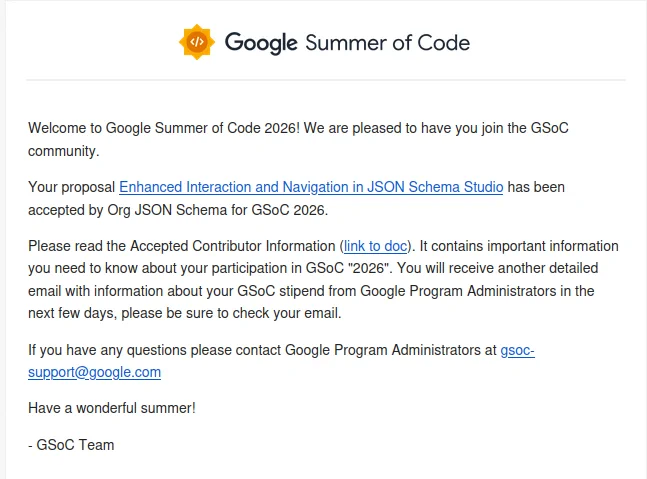The width and height of the screenshot is (647, 479).
Task: Click the word "community." ending the welcome paragraph
Action: (64, 151)
